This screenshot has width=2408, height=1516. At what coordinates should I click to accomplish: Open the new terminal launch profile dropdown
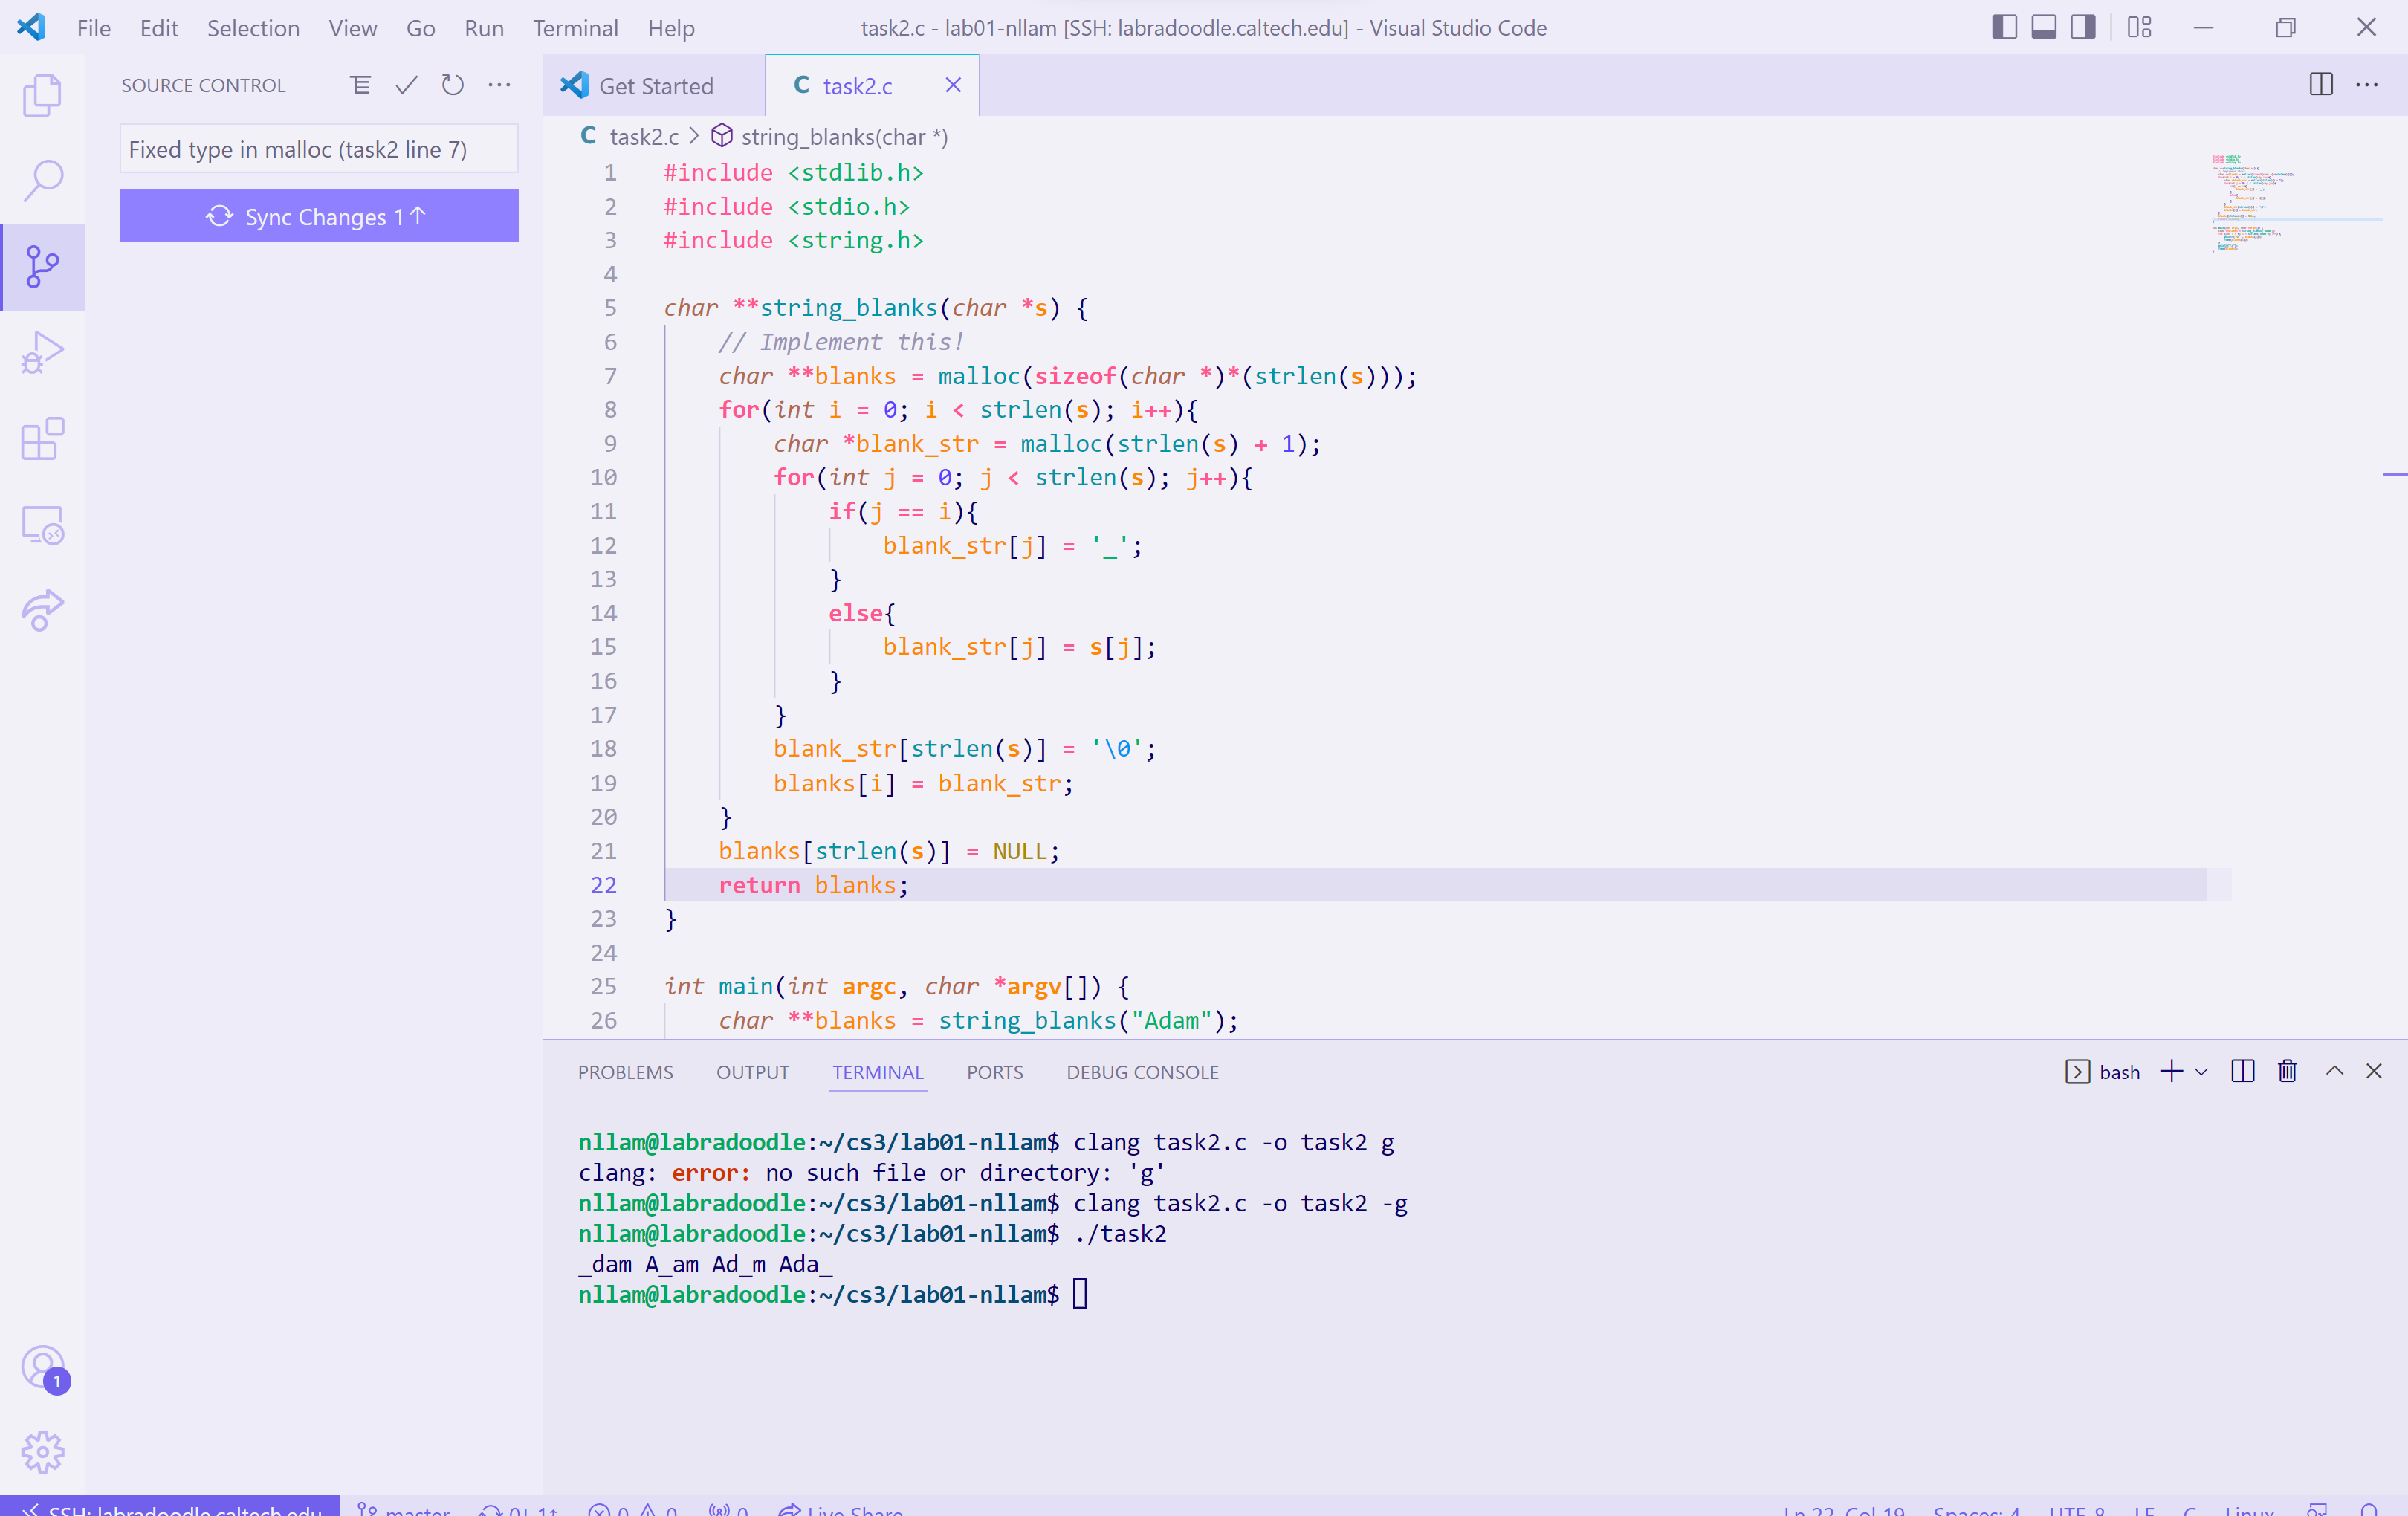pyautogui.click(x=2201, y=1072)
